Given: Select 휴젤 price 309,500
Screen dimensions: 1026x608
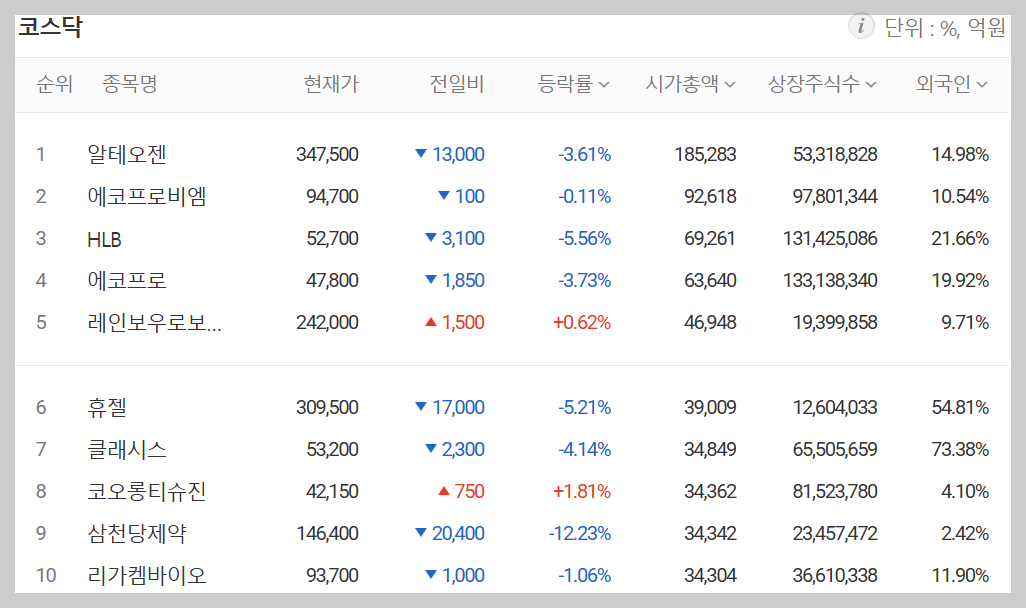Looking at the screenshot, I should pyautogui.click(x=327, y=408).
